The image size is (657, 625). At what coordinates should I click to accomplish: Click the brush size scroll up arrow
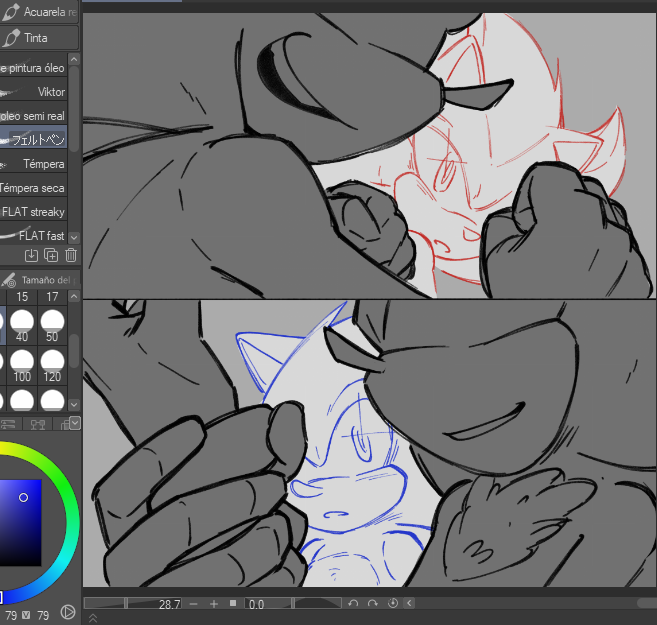tap(74, 297)
